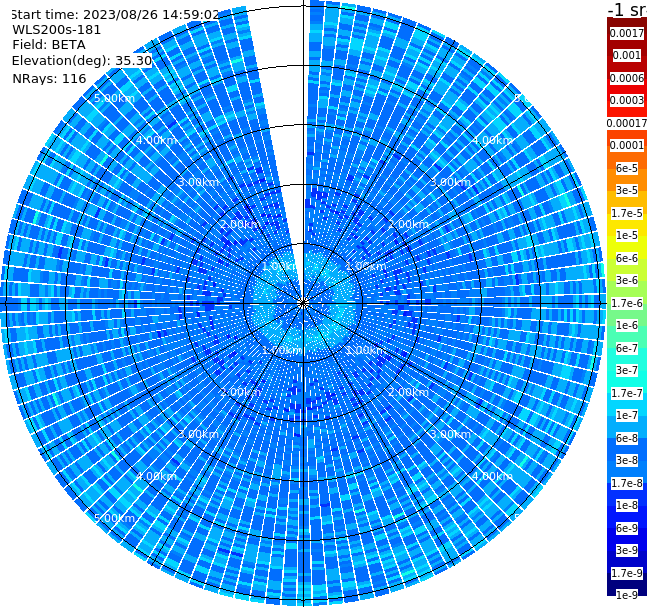Select the 0.0003 value on the colorbar
The width and height of the screenshot is (647, 607).
pyautogui.click(x=627, y=100)
